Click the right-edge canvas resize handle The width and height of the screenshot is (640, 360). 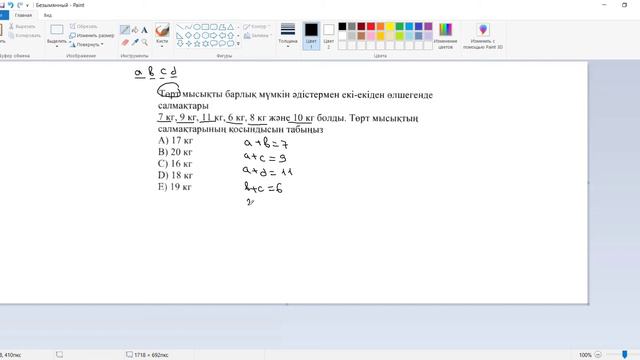tap(588, 182)
